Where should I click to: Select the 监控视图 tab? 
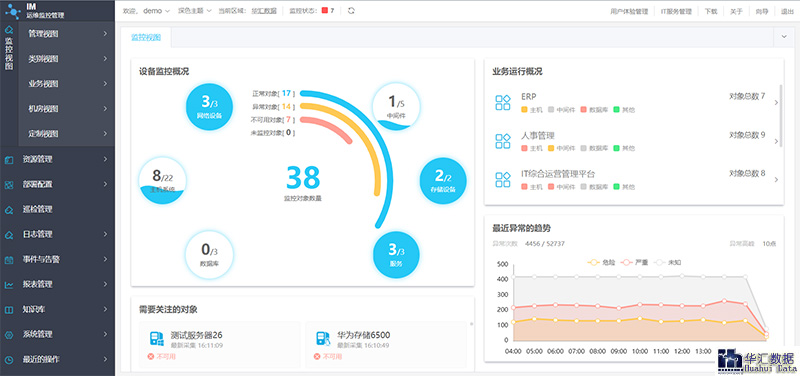coord(146,37)
